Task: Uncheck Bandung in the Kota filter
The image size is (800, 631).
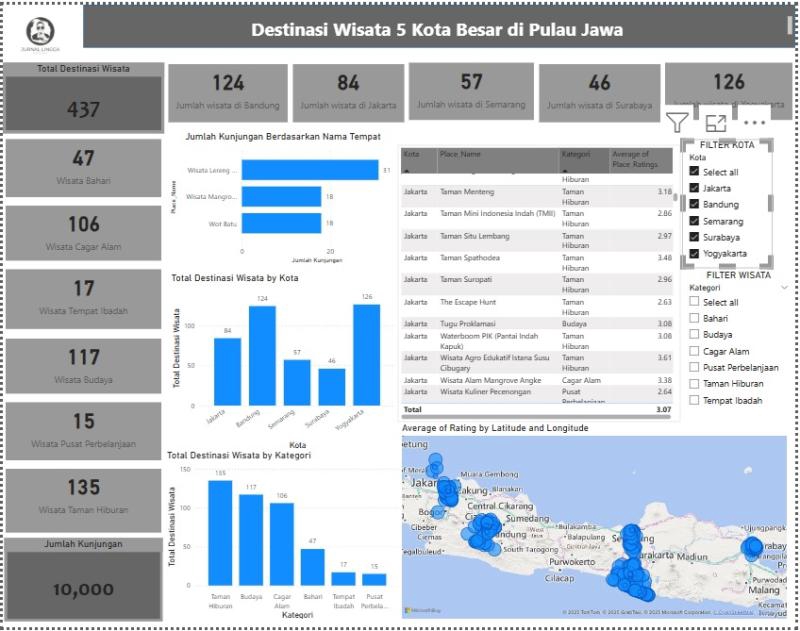Action: point(694,204)
